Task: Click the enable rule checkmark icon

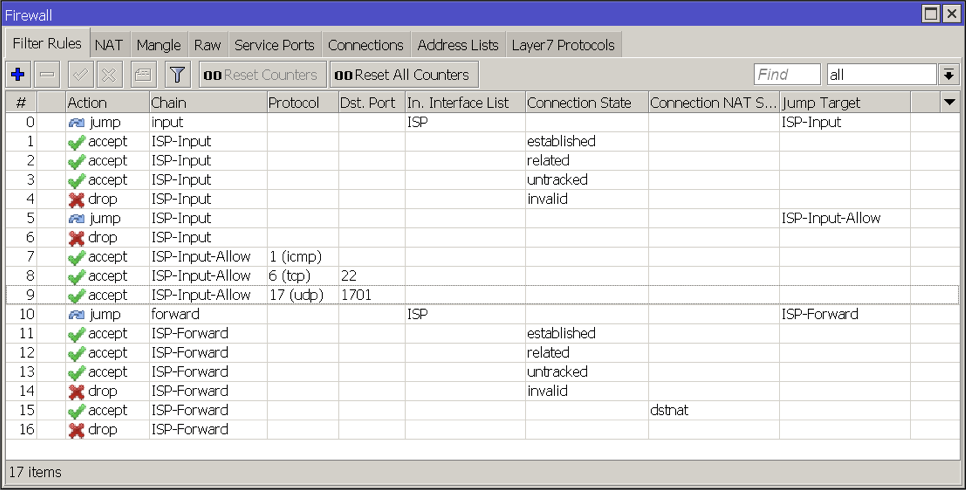Action: pos(80,75)
